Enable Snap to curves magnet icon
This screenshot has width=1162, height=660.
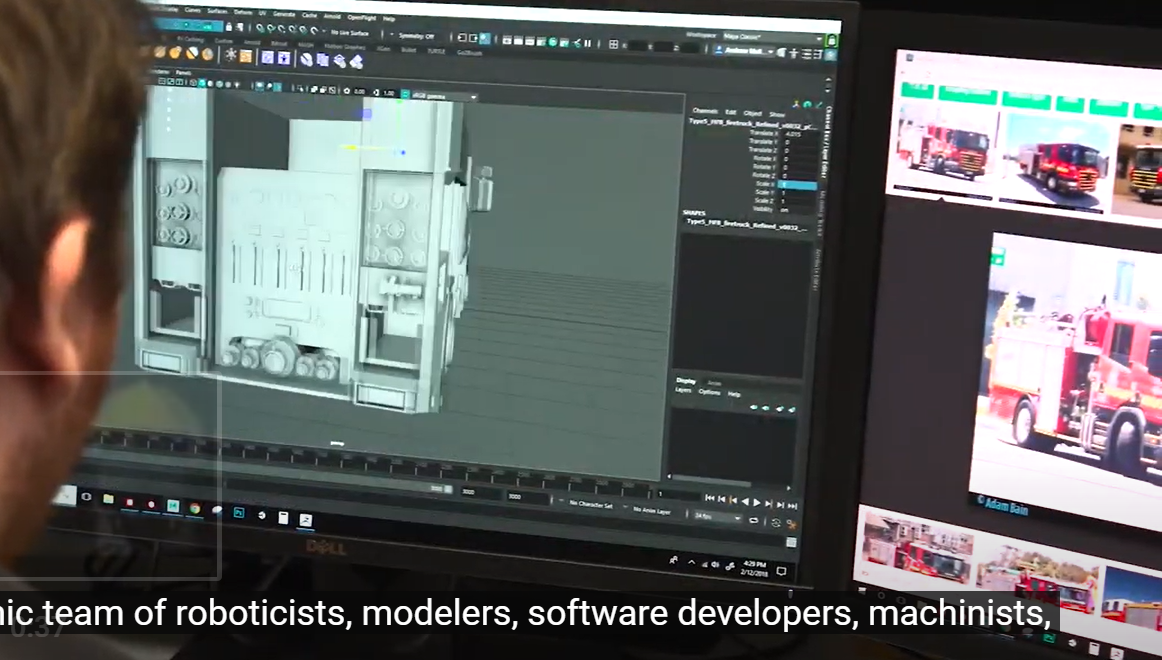point(270,29)
